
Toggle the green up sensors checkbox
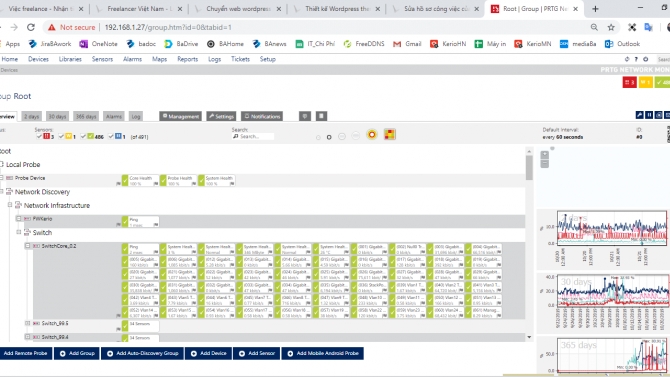pos(83,136)
